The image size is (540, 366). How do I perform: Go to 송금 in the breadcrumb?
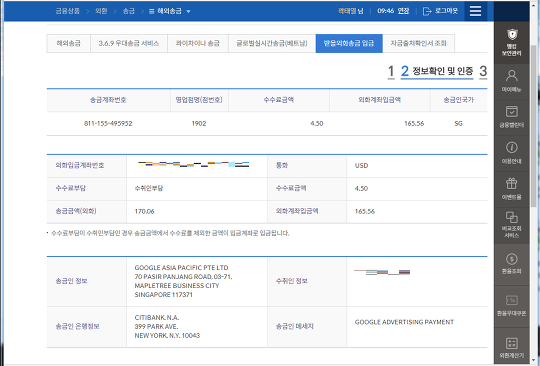129,11
